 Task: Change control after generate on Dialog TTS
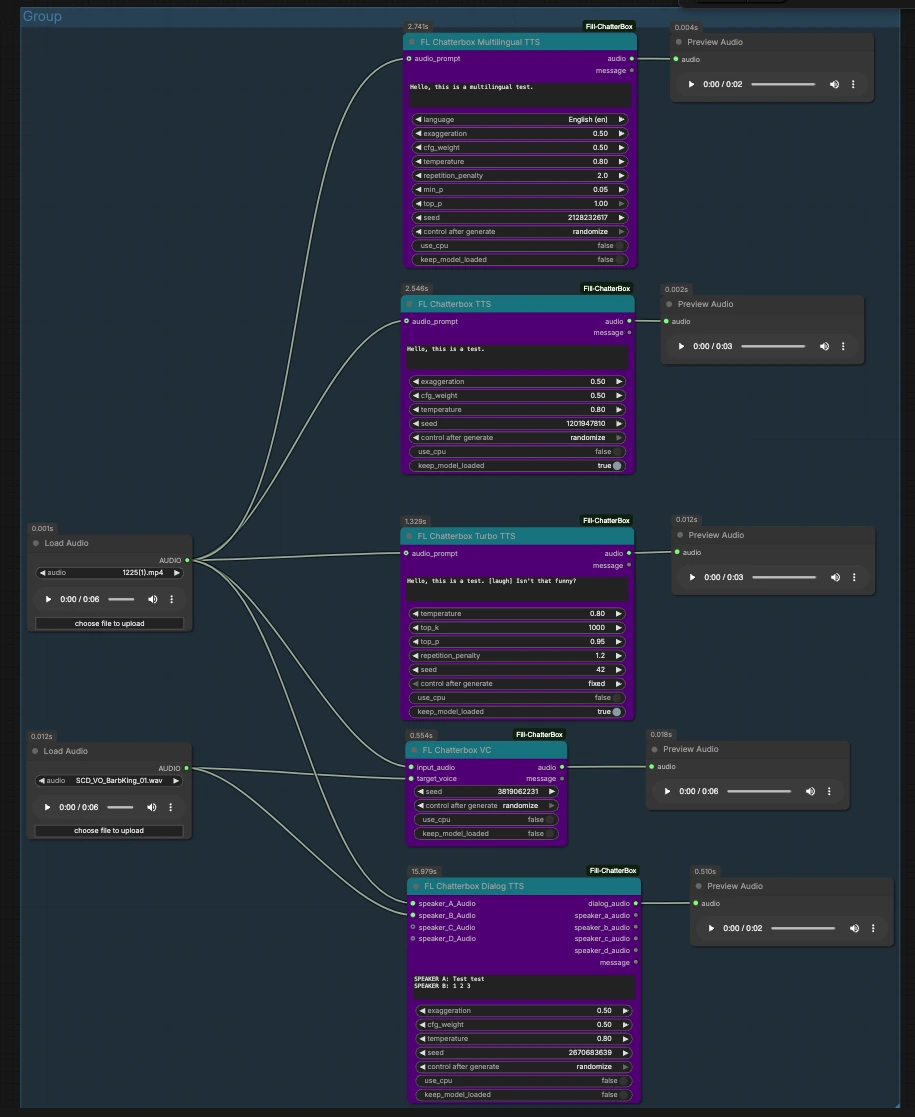pyautogui.click(x=524, y=1067)
